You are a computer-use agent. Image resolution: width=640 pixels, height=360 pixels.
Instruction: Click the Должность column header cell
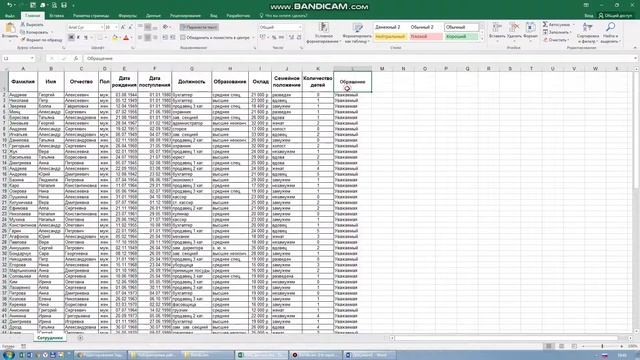(191, 82)
